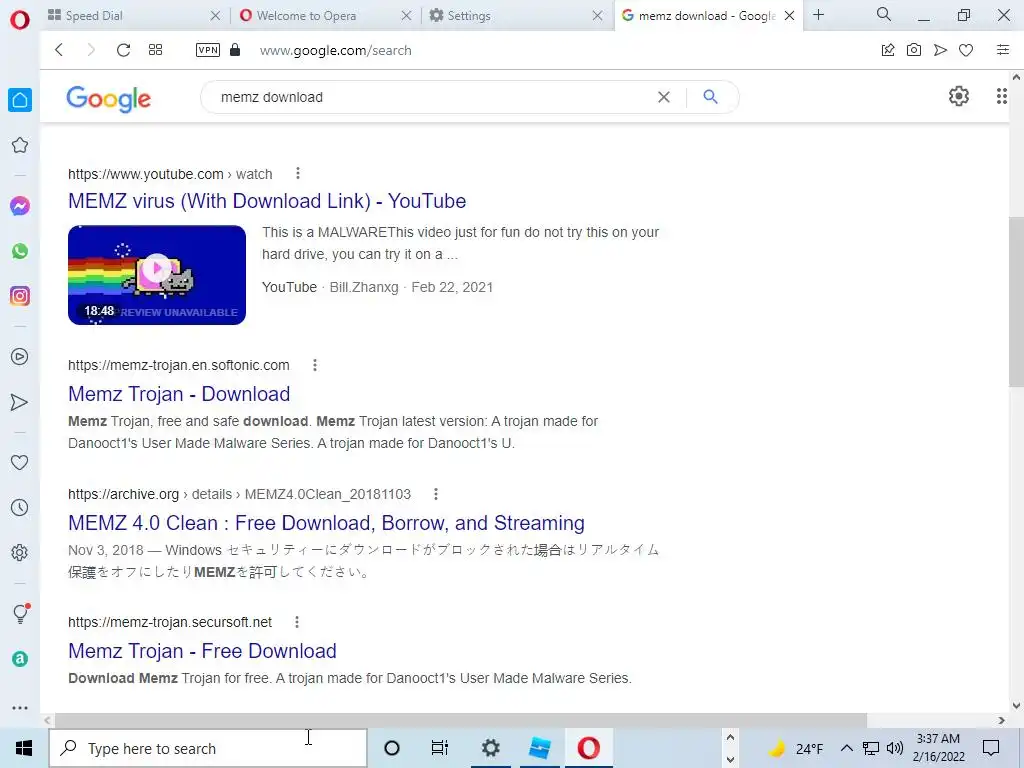Open the MEMZ virus (With Download Link) YouTube link
Image resolution: width=1024 pixels, height=768 pixels.
(267, 201)
